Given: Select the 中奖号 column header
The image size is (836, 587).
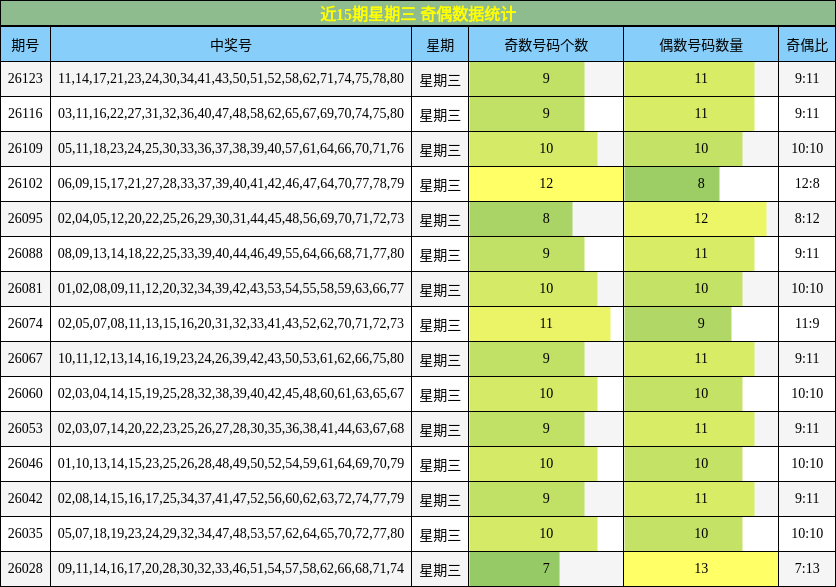Looking at the screenshot, I should tap(231, 45).
